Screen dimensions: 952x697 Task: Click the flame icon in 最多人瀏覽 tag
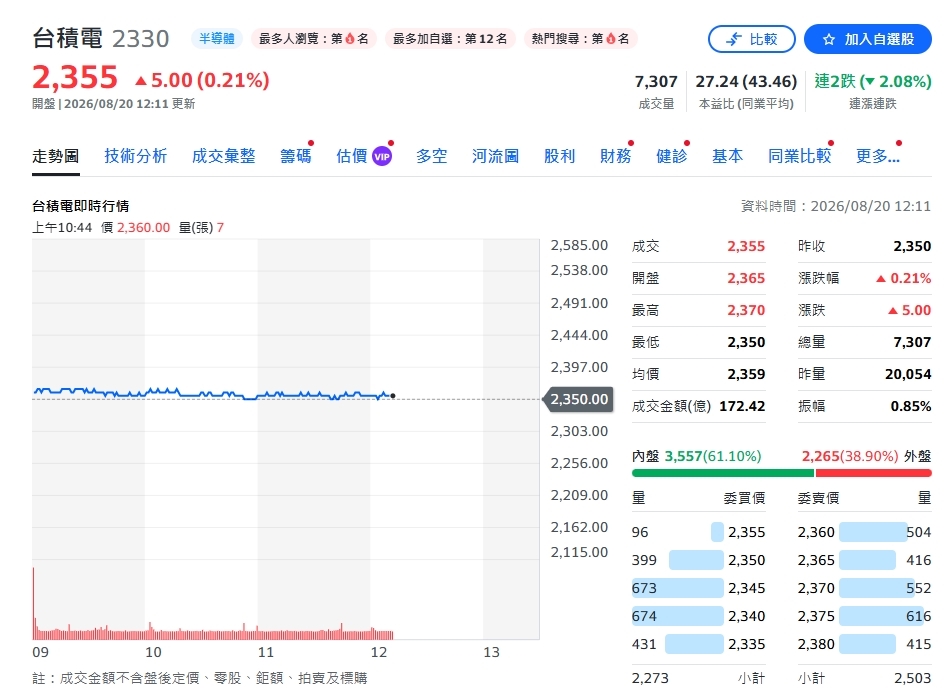point(350,39)
